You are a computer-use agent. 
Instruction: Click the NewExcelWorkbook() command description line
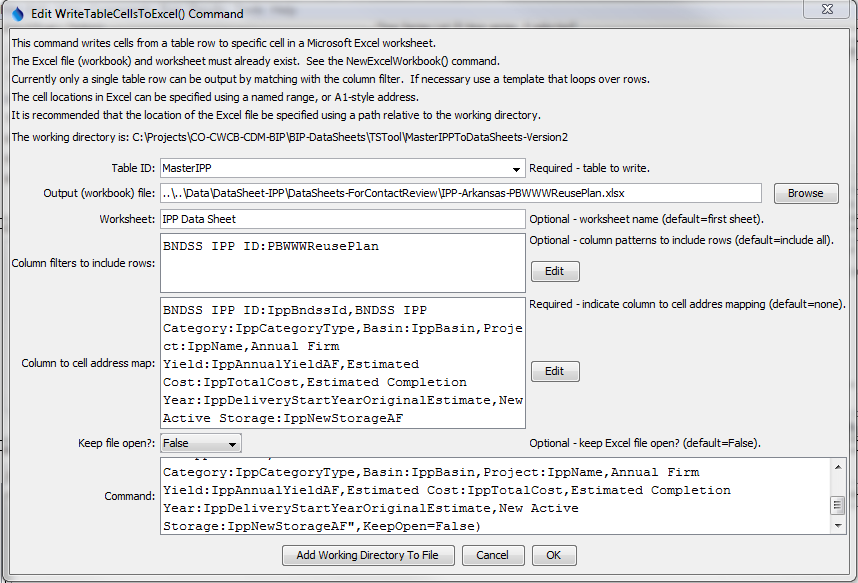[256, 61]
